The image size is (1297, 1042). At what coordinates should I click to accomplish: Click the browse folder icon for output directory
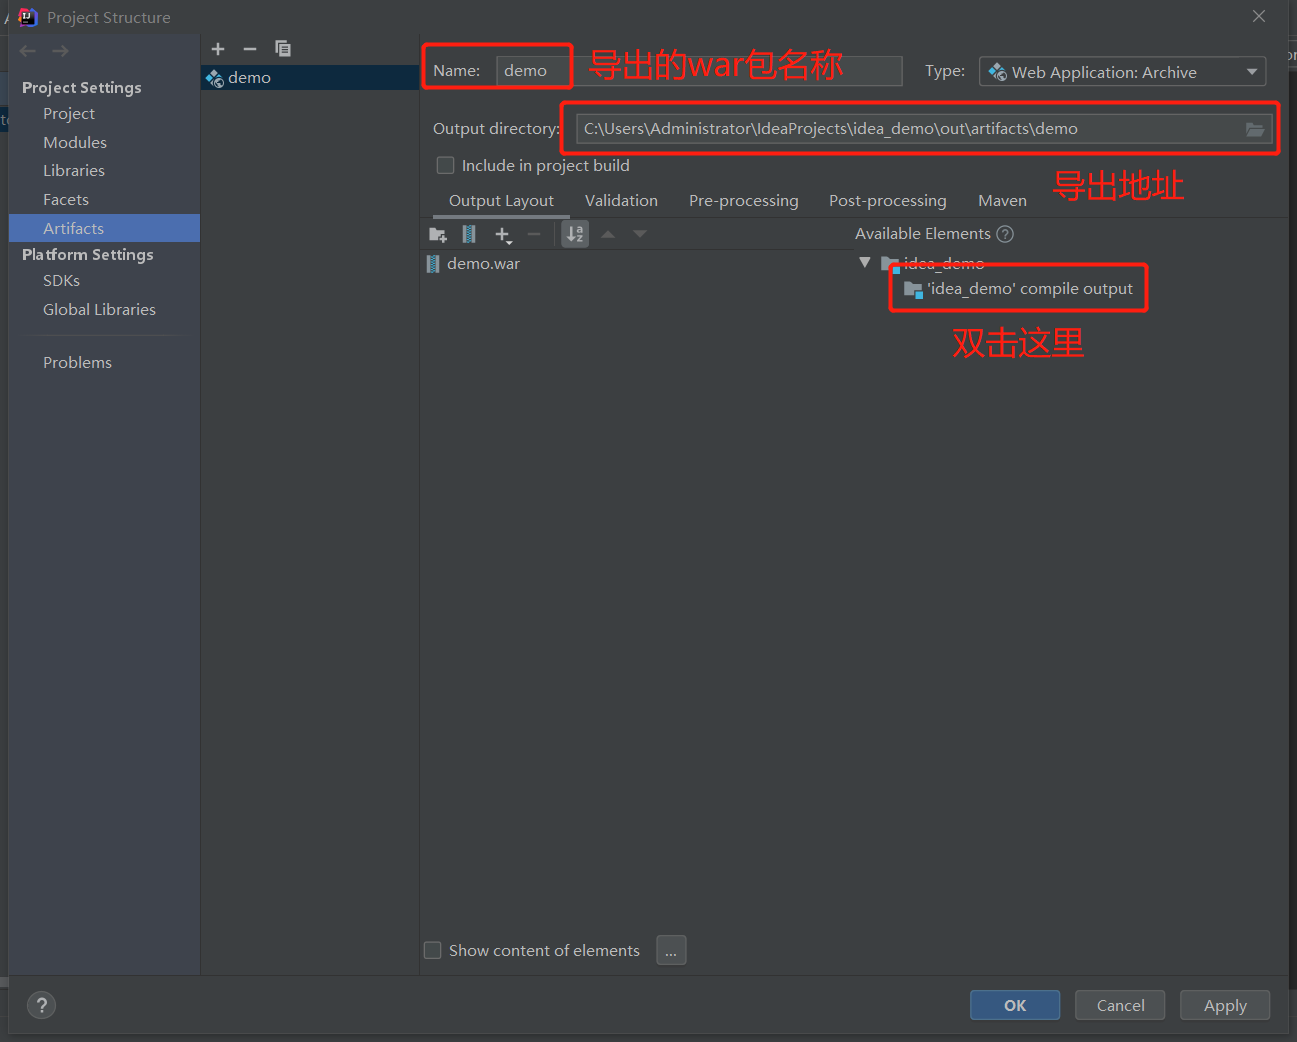coord(1255,129)
